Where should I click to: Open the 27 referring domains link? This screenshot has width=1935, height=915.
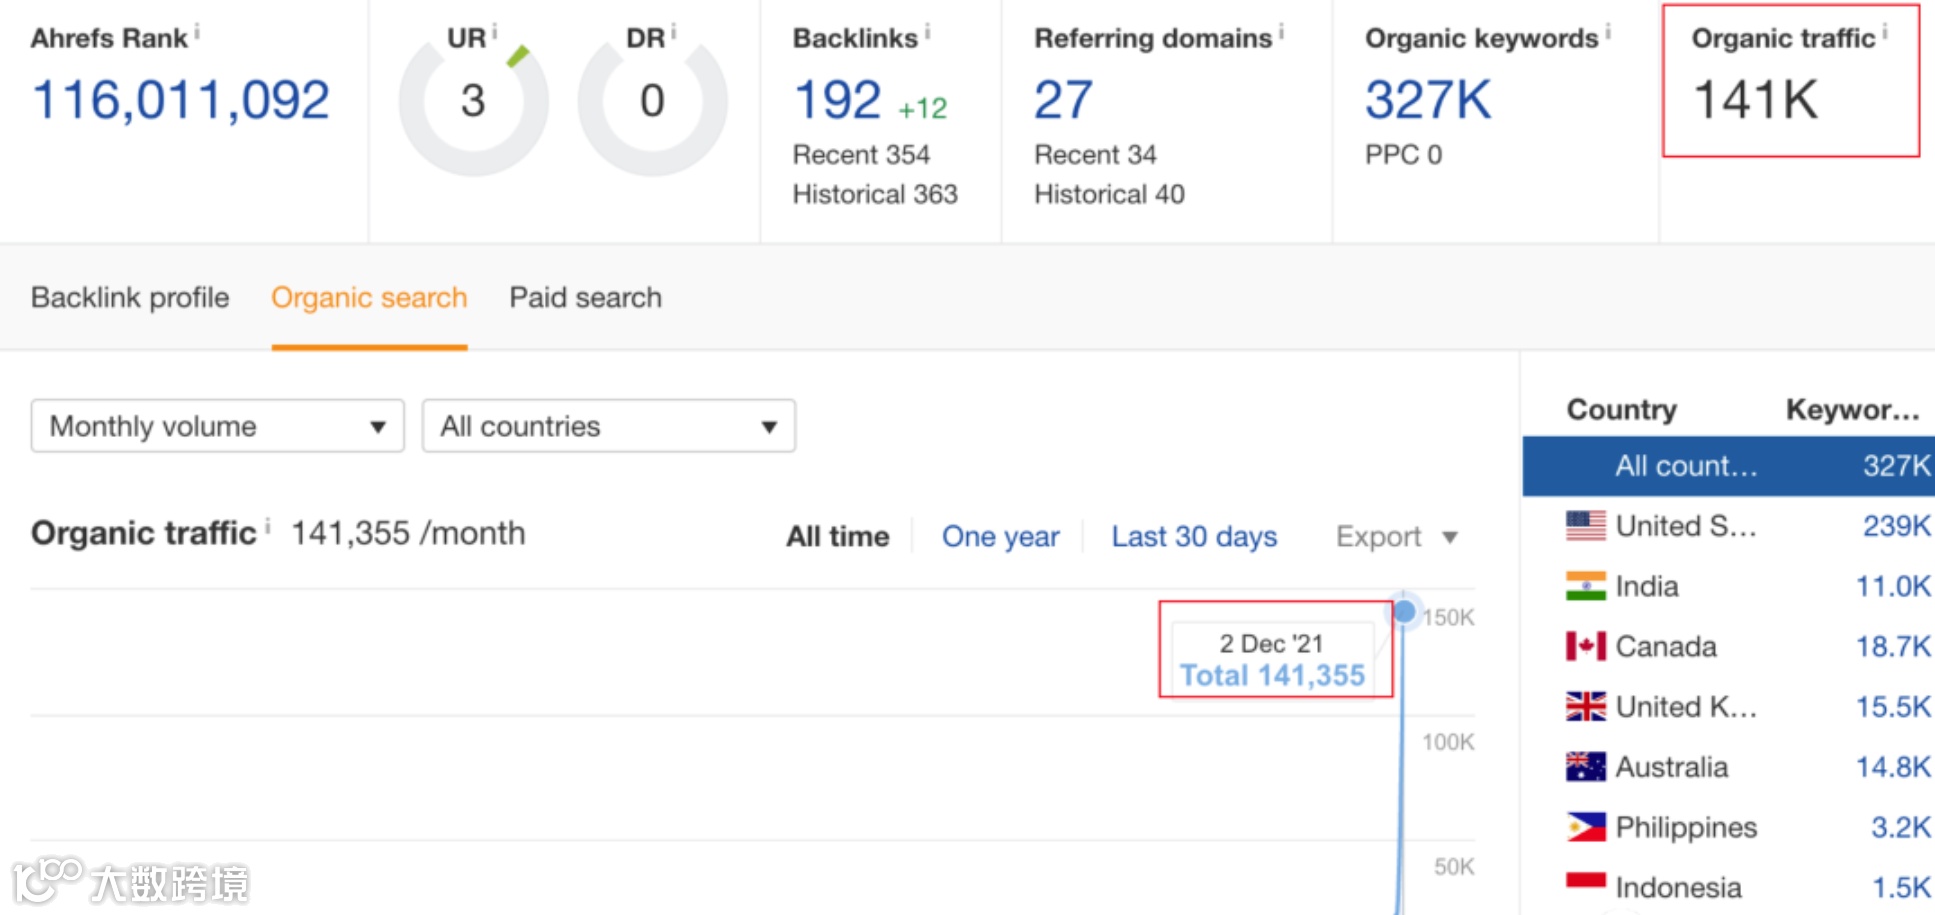[x=1063, y=100]
